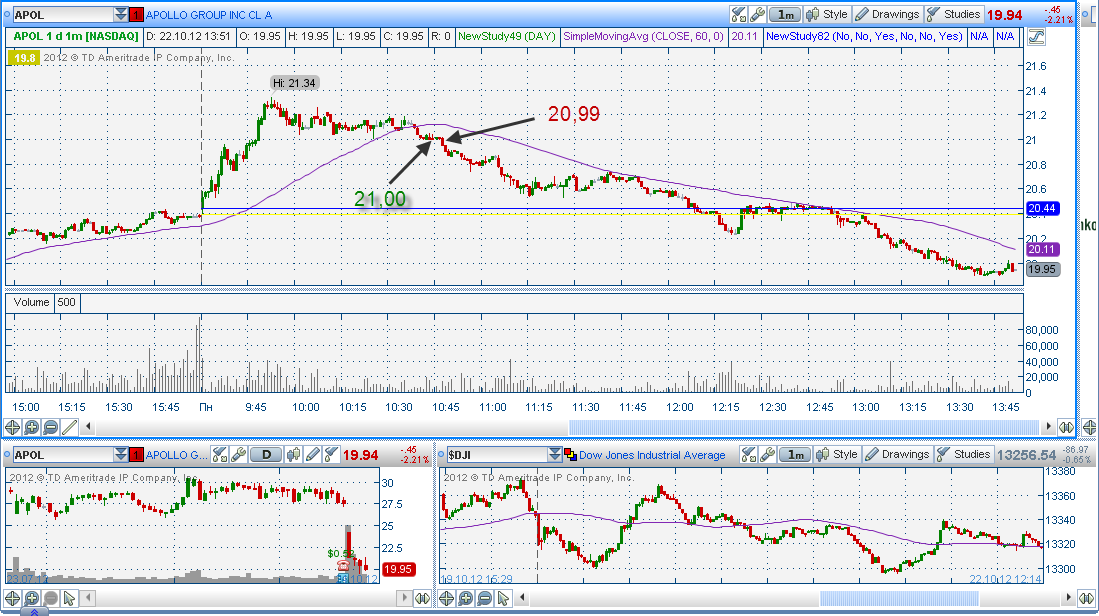The width and height of the screenshot is (1099, 616).
Task: Toggle expansion arrows under $DJI chart
Action: coord(1086,598)
